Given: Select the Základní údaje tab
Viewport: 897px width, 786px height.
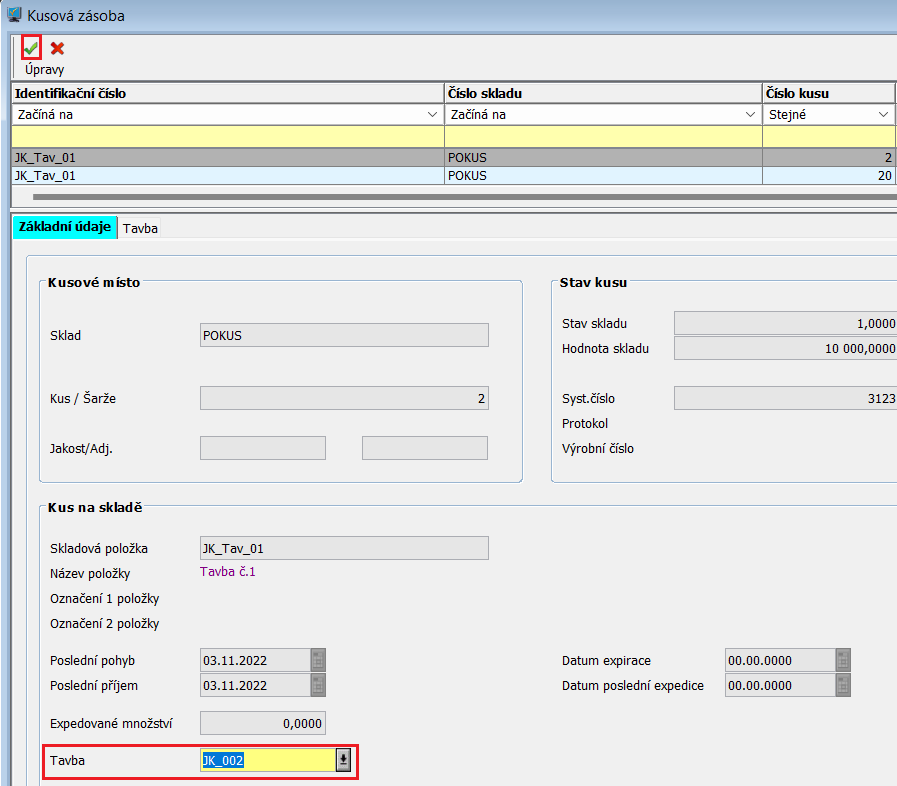Looking at the screenshot, I should 64,227.
